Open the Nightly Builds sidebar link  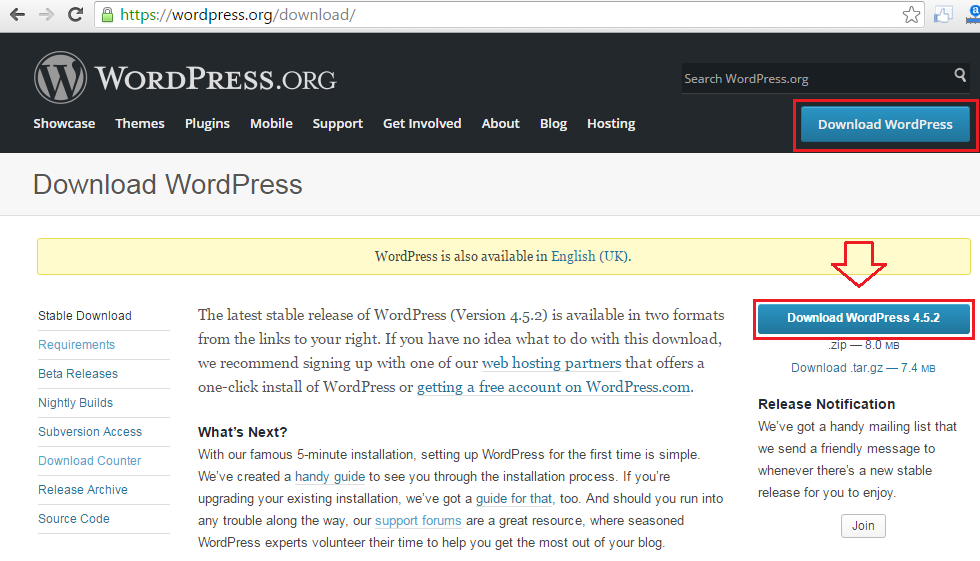(76, 403)
